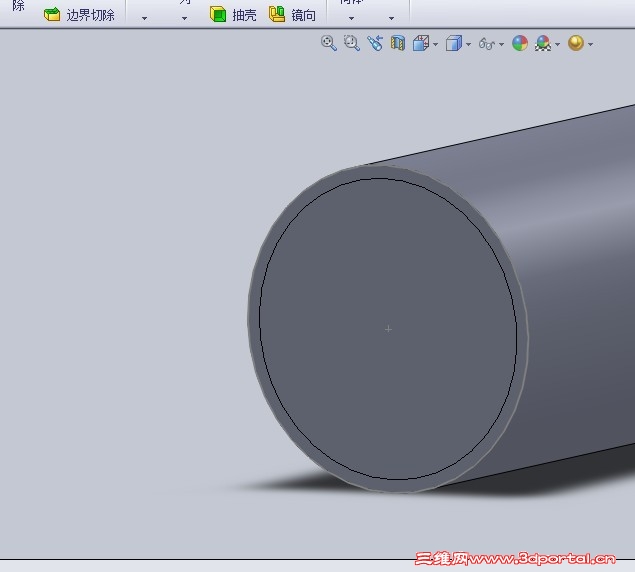The height and width of the screenshot is (572, 635).
Task: Open the Display Style dropdown arrow
Action: pyautogui.click(x=469, y=44)
